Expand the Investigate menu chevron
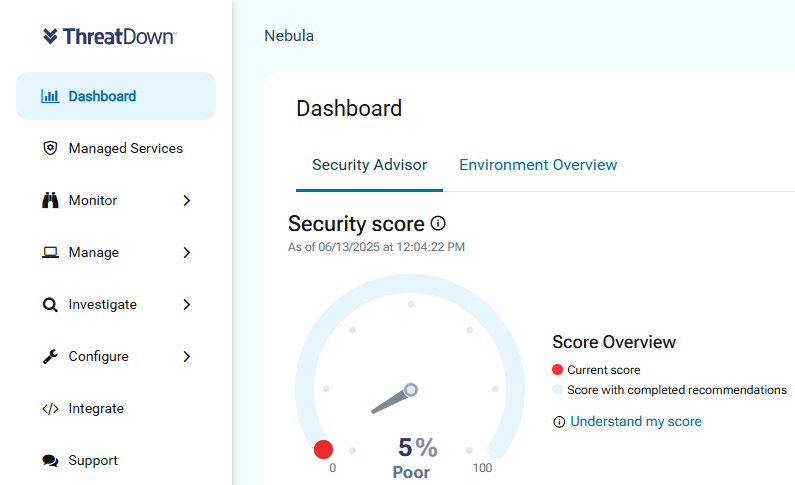This screenshot has width=795, height=485. [187, 305]
